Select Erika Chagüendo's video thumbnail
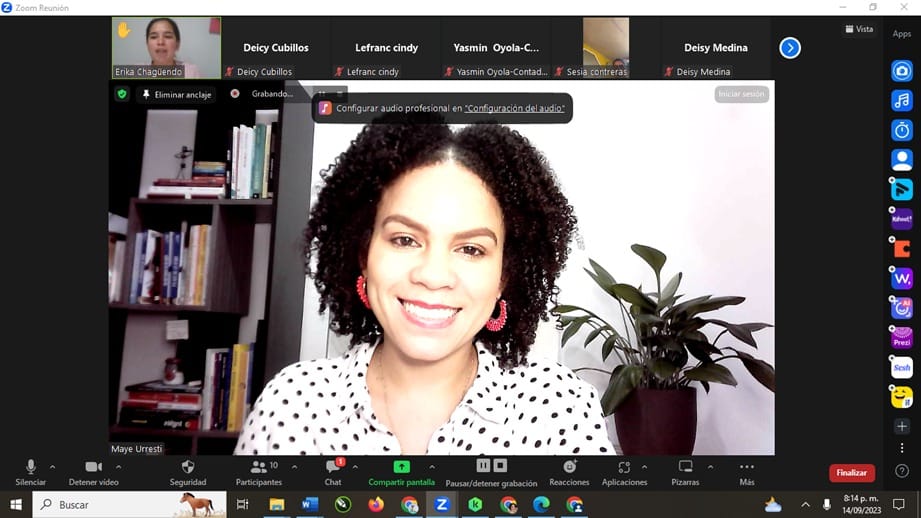The width and height of the screenshot is (921, 518). coord(166,47)
